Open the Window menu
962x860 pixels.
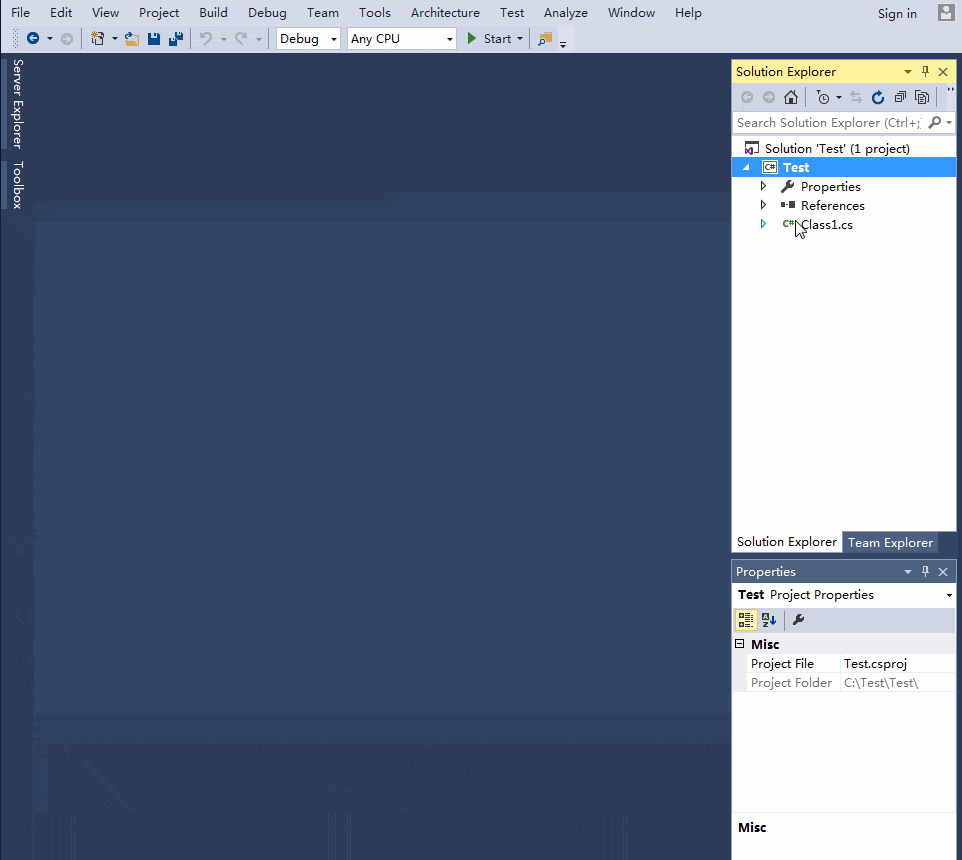click(x=631, y=13)
